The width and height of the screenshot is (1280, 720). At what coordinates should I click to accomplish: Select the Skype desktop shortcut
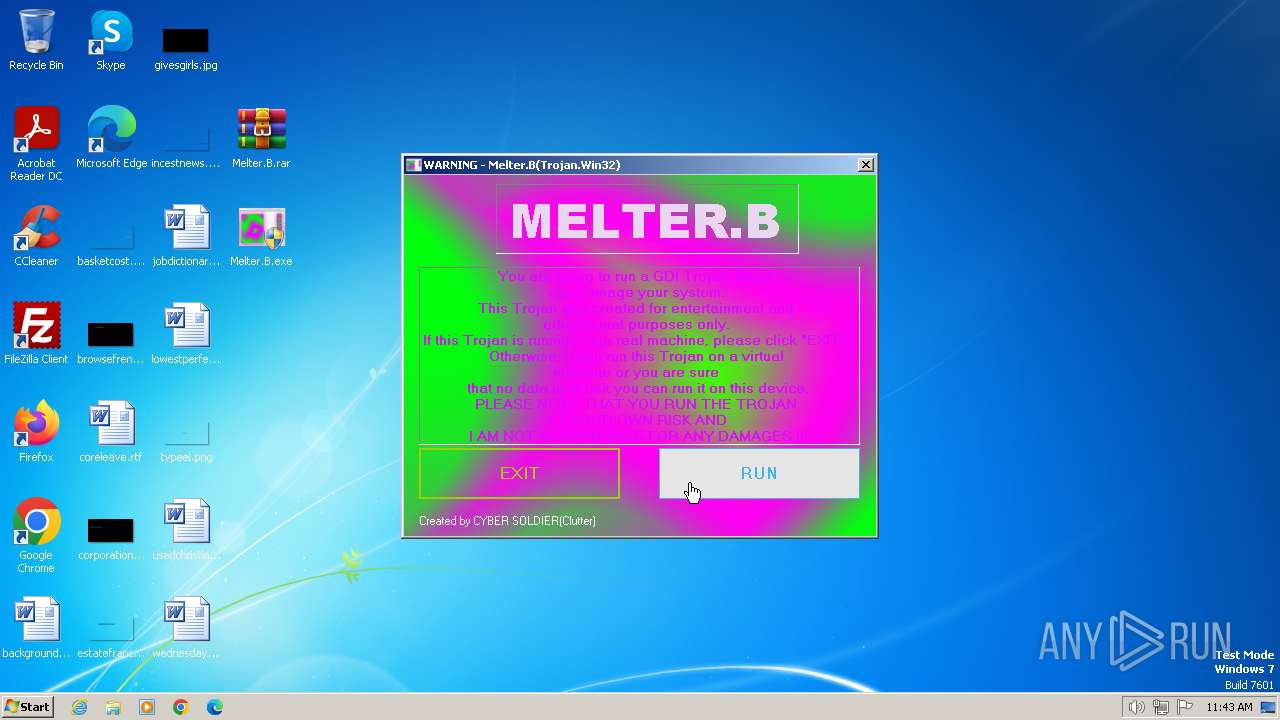tap(111, 40)
